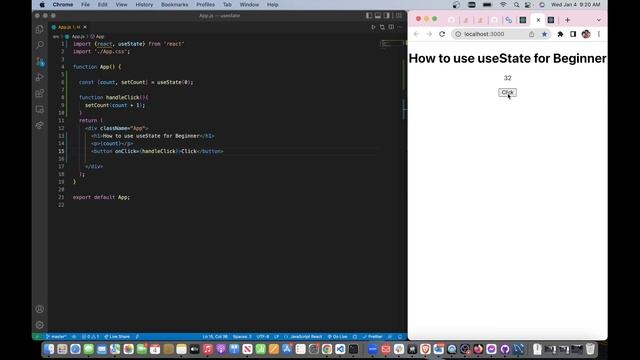This screenshot has height=360, width=640.
Task: Start Live Share from the status bar
Action: coord(117,336)
